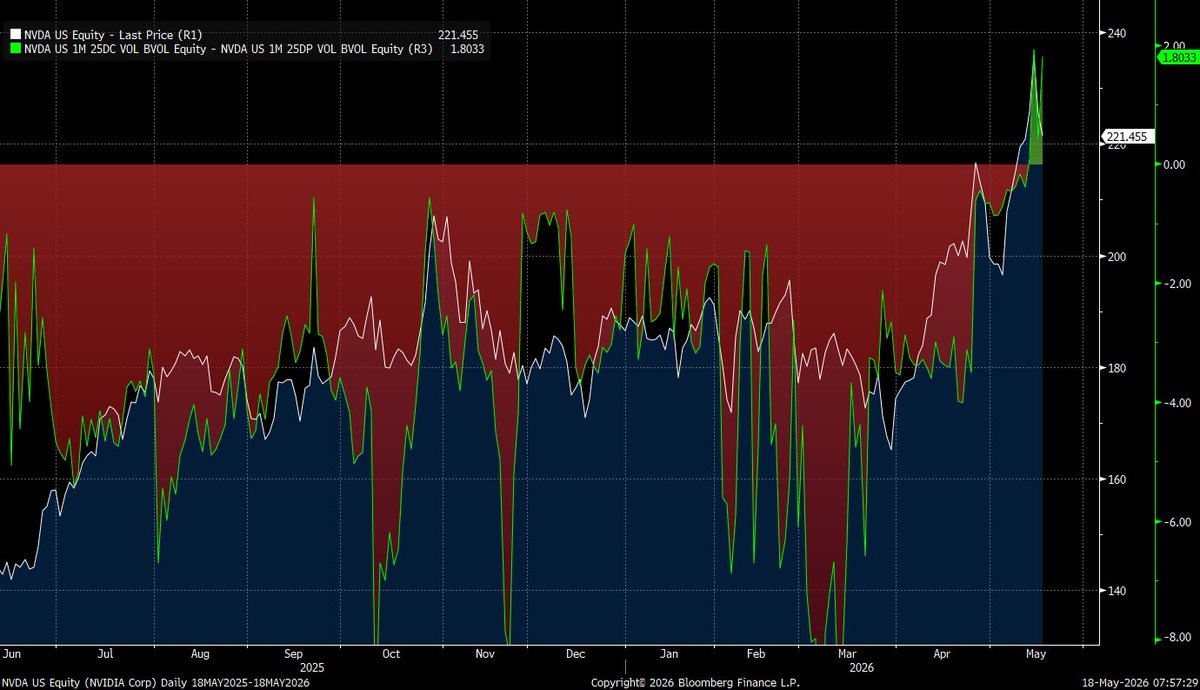Click the 220 price axis label

click(1116, 148)
